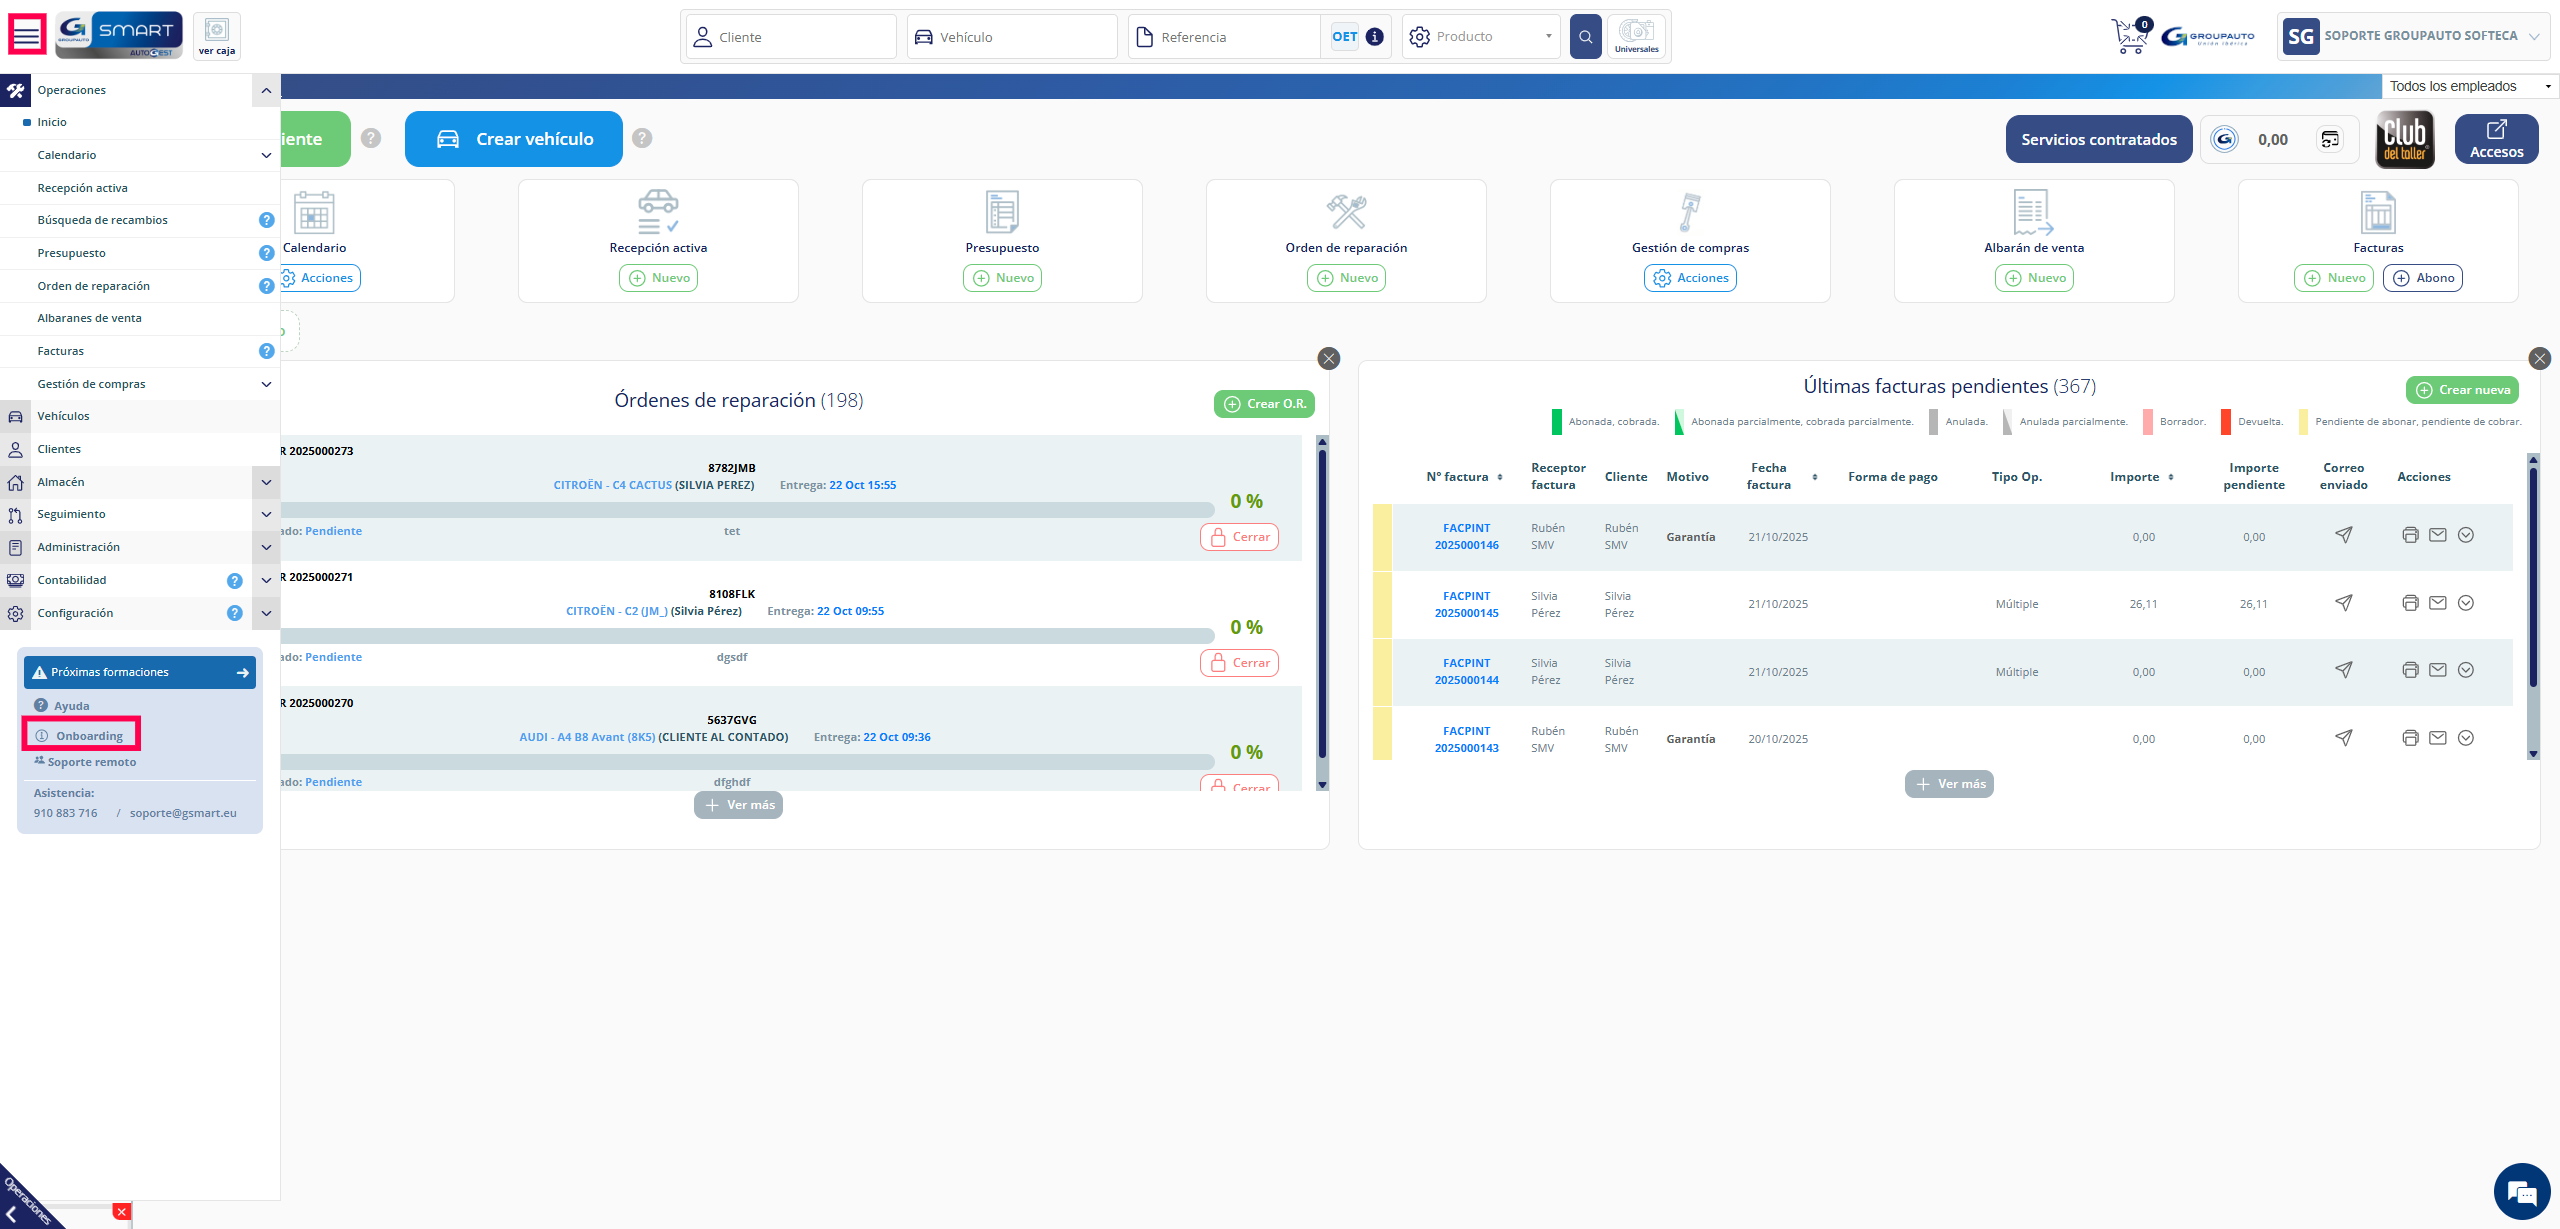Open the shopping cart icon
2560x1229 pixels.
pos(2130,37)
